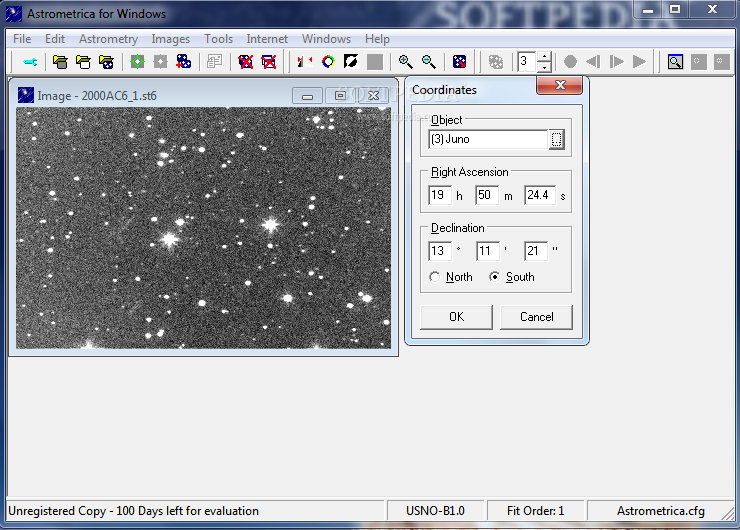Open the Images menu
The image size is (740, 530).
[x=170, y=39]
